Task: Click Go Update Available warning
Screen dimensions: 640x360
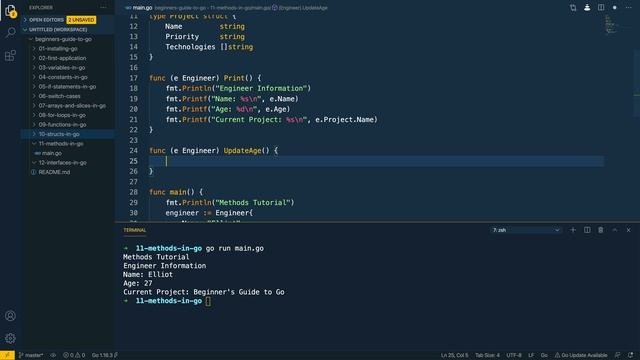Action: tap(581, 355)
